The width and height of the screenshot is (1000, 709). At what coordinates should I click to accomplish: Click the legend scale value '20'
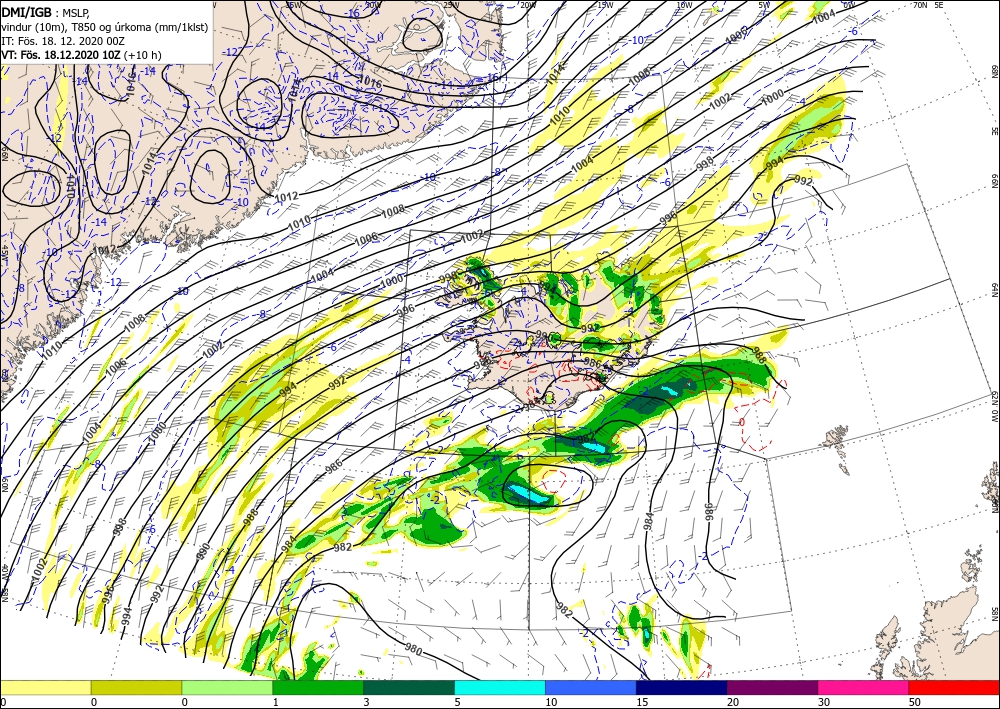click(x=733, y=702)
